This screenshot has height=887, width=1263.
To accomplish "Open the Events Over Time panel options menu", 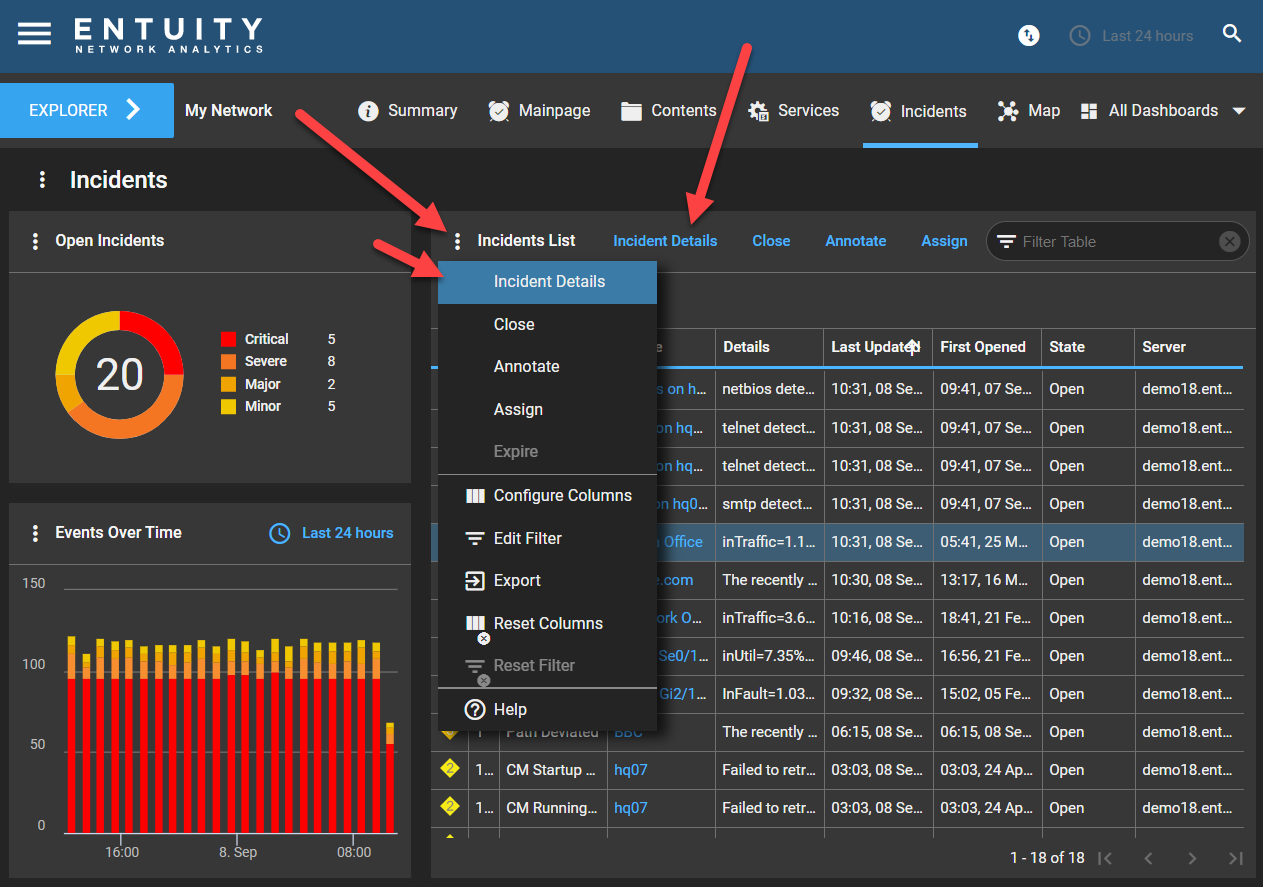I will tap(35, 533).
